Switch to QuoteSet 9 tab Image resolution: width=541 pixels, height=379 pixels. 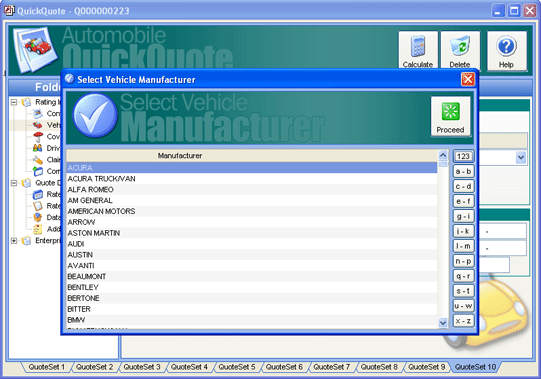click(x=427, y=367)
